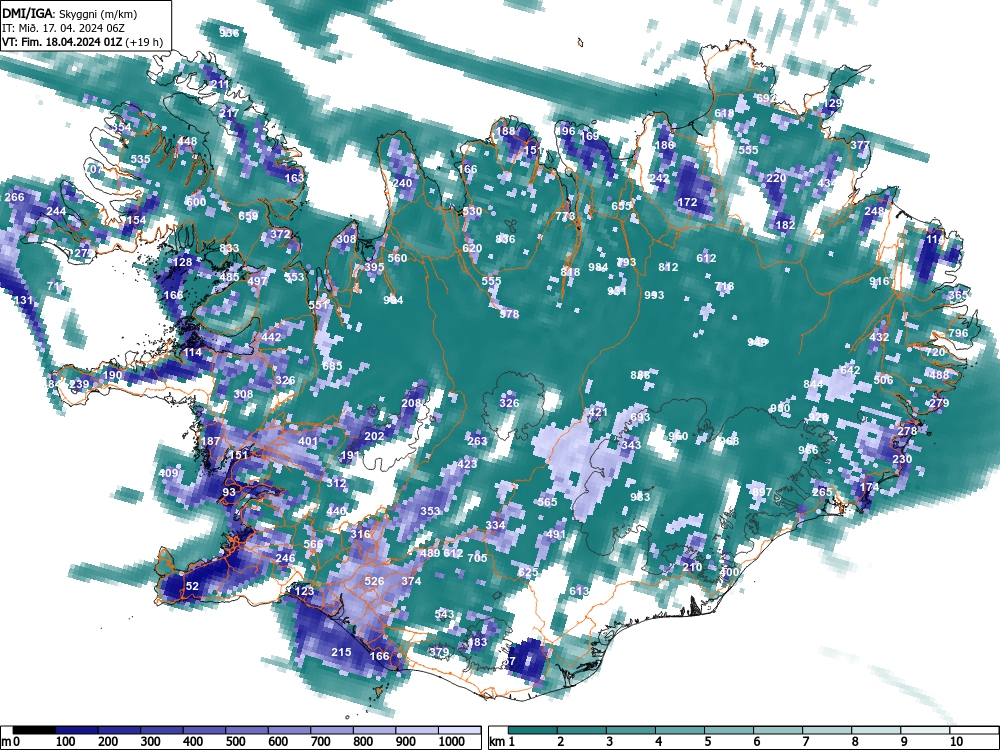Select the map value 215 off the south coast

(341, 652)
